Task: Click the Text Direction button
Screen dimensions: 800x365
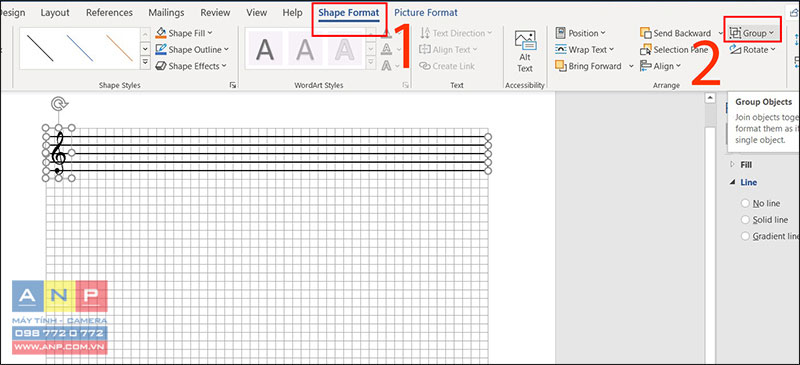Action: [x=456, y=33]
